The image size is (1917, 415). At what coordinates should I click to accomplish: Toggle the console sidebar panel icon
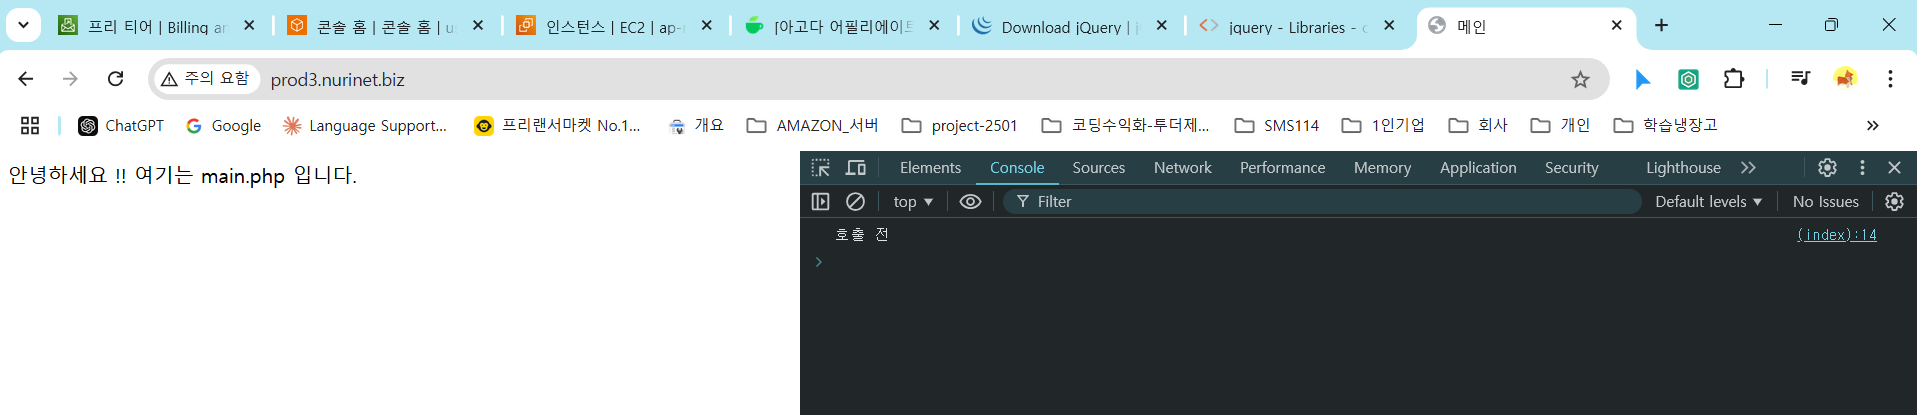pos(821,202)
